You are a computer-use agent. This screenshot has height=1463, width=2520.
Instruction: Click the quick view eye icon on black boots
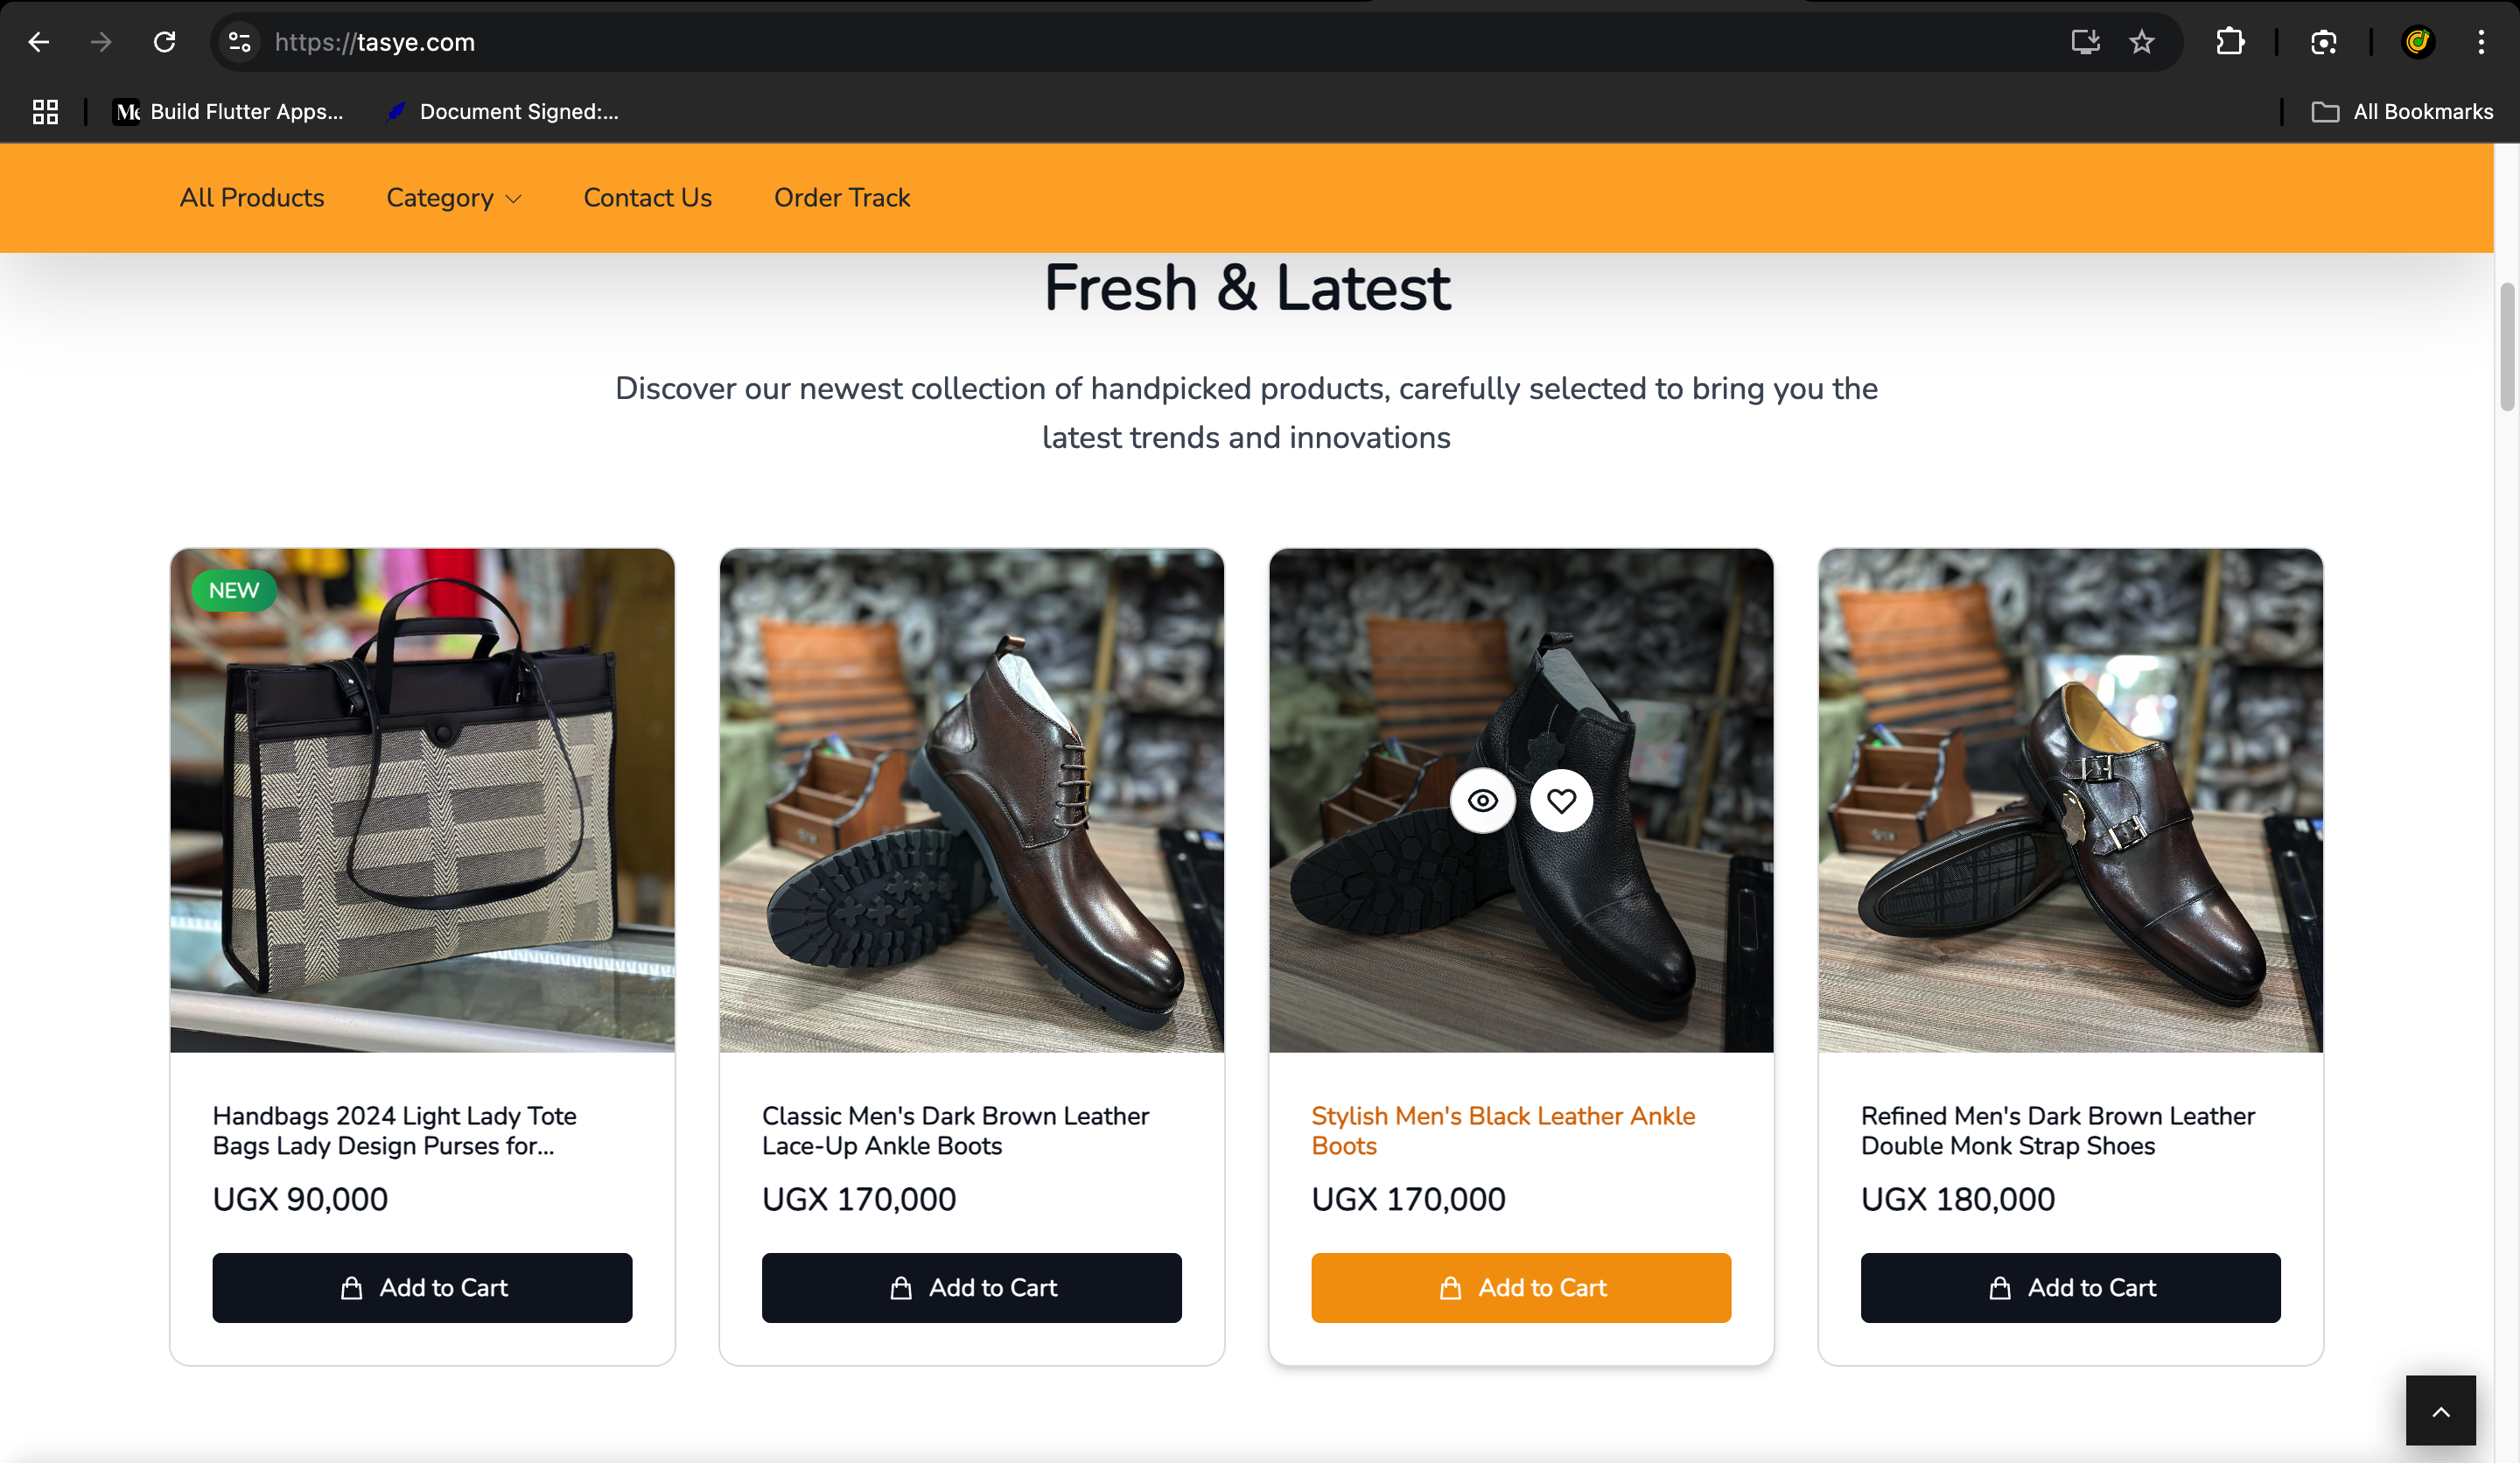pos(1482,800)
